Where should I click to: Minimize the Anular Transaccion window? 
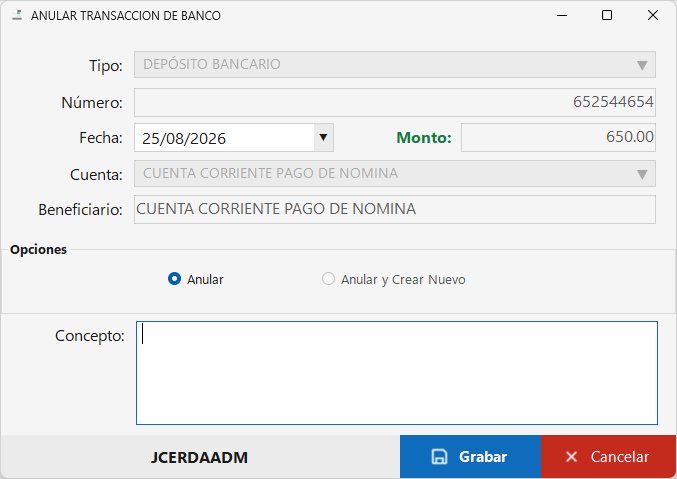point(562,16)
